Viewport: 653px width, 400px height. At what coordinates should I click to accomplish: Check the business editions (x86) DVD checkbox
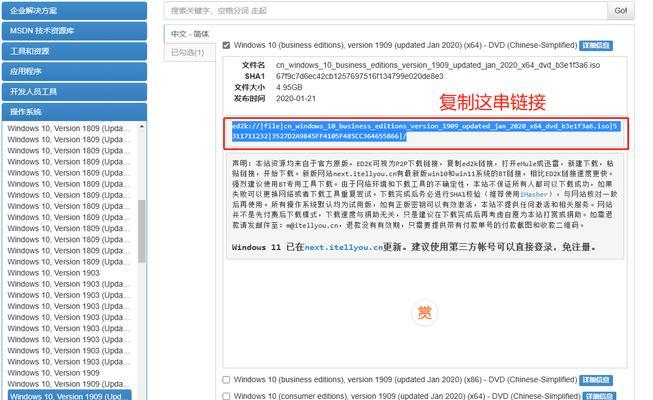(x=226, y=380)
